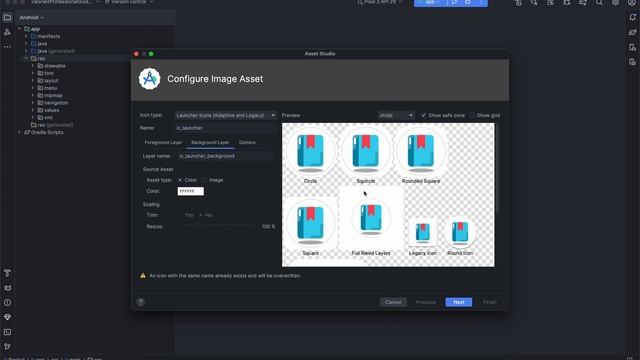The width and height of the screenshot is (640, 360).
Task: Click the preview pane vertical scrollbar
Action: (x=497, y=167)
